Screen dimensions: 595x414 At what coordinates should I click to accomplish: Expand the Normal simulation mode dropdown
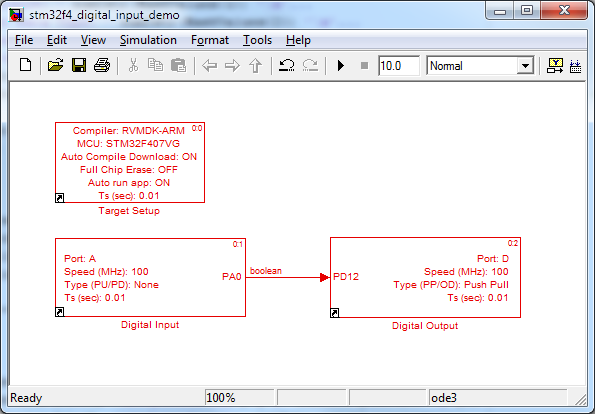click(x=525, y=66)
